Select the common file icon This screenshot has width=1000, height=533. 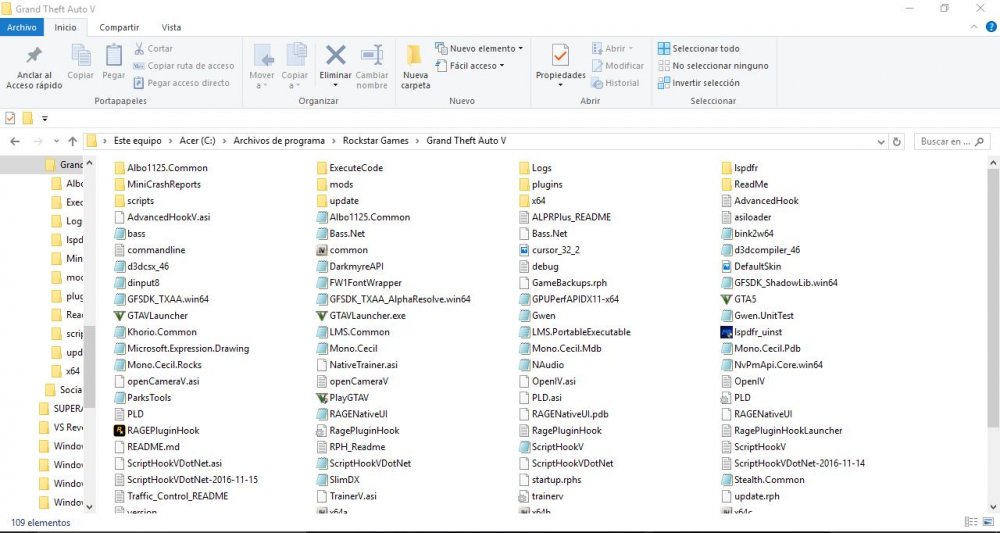[x=322, y=250]
